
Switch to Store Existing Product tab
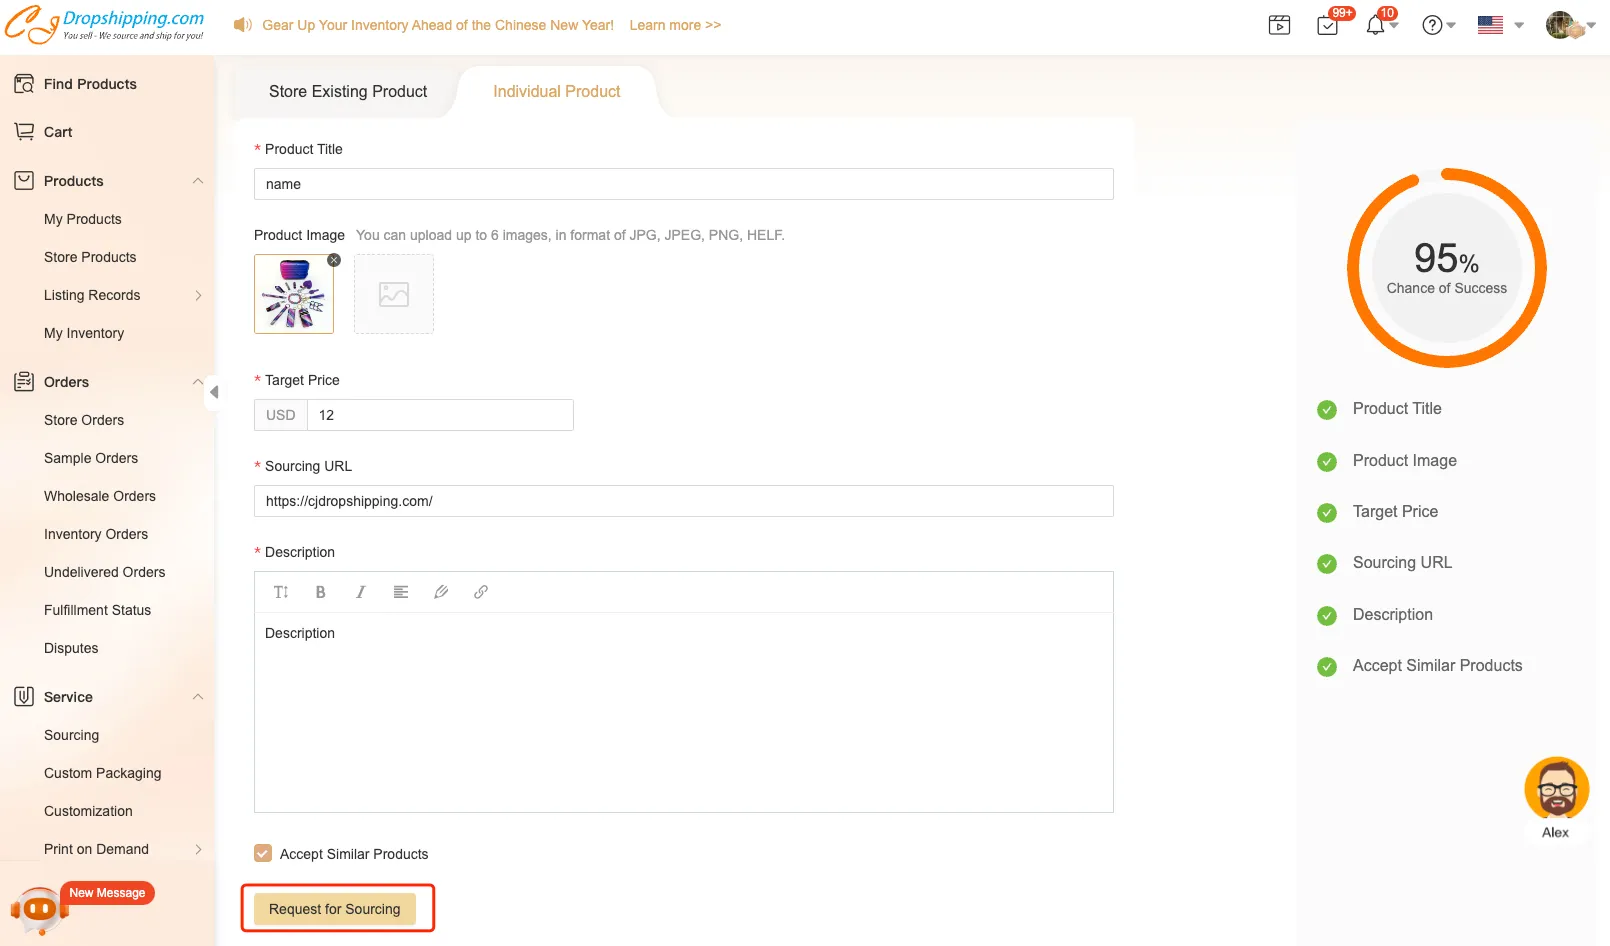click(x=348, y=92)
